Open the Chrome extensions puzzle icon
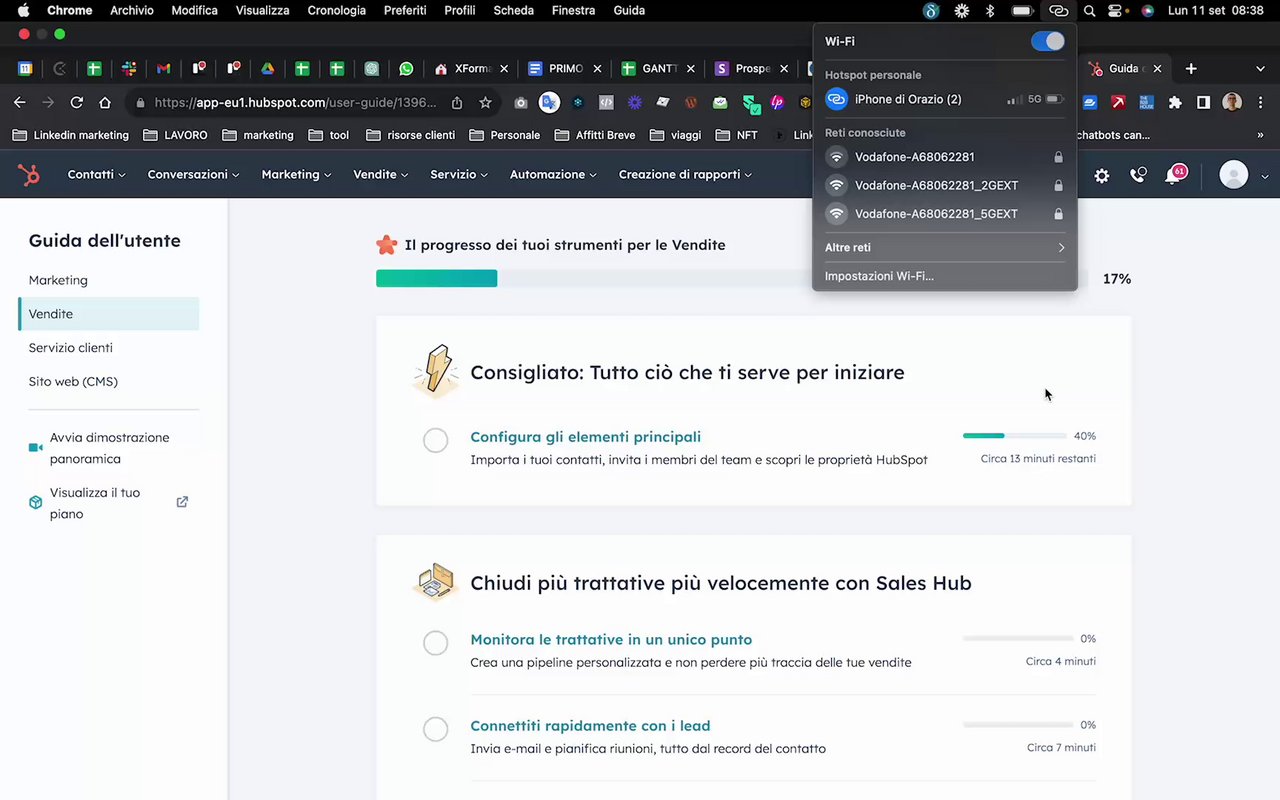 point(1175,102)
